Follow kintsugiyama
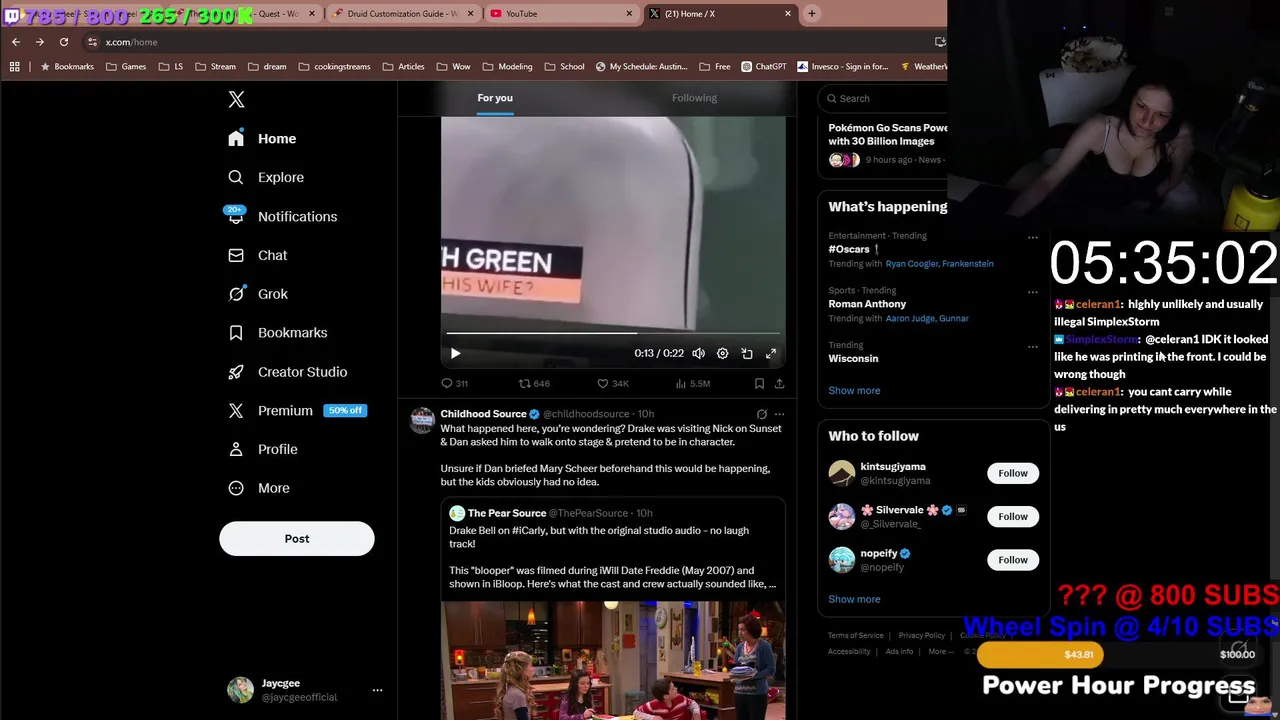1280x720 pixels. coord(1013,473)
